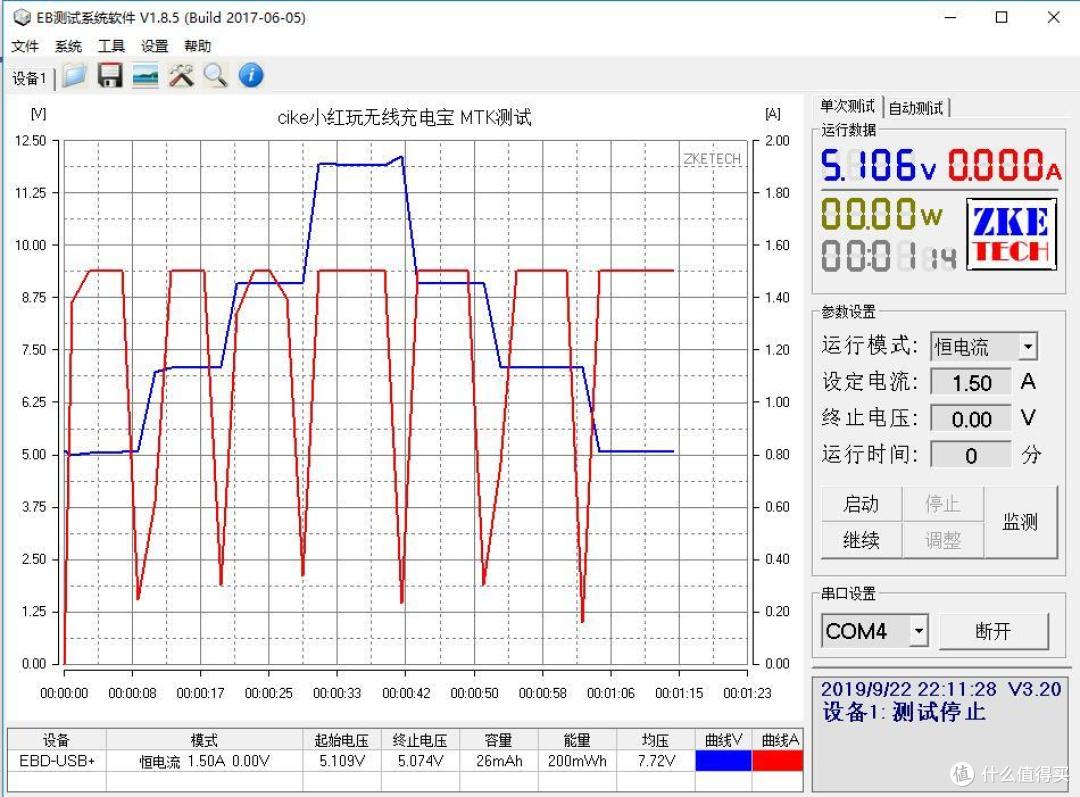The height and width of the screenshot is (797, 1080).
Task: Click the chart title cike小红玩无线充电宝 MTK测试
Action: pyautogui.click(x=404, y=117)
